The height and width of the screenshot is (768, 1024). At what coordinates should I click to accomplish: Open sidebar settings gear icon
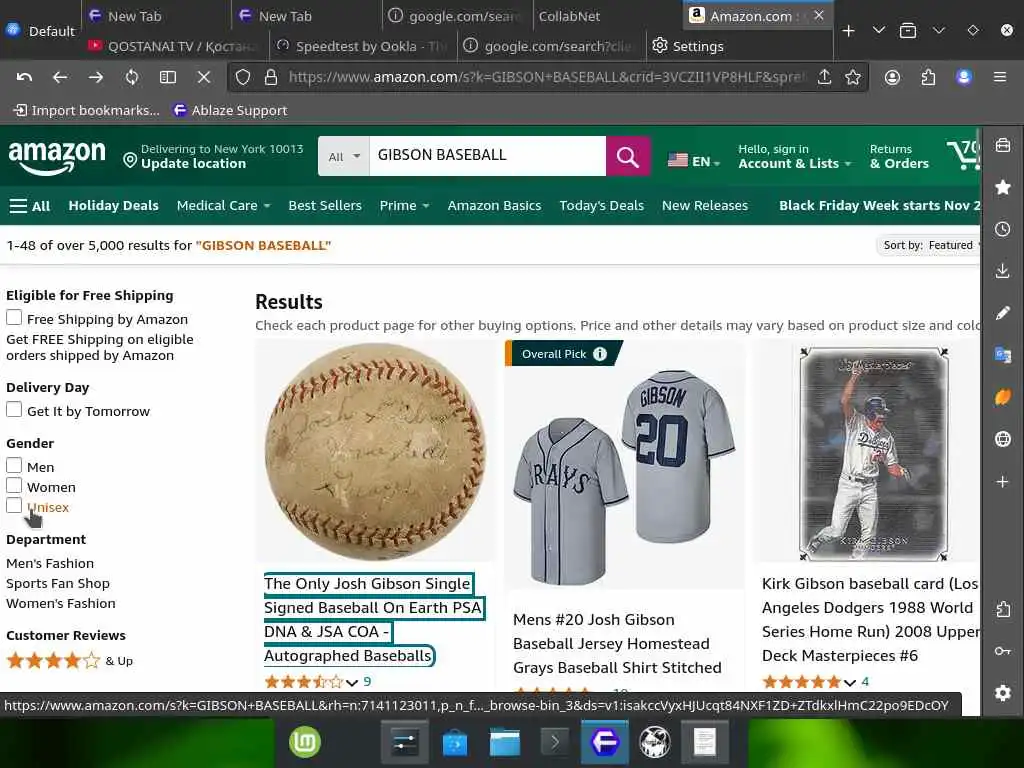1003,693
